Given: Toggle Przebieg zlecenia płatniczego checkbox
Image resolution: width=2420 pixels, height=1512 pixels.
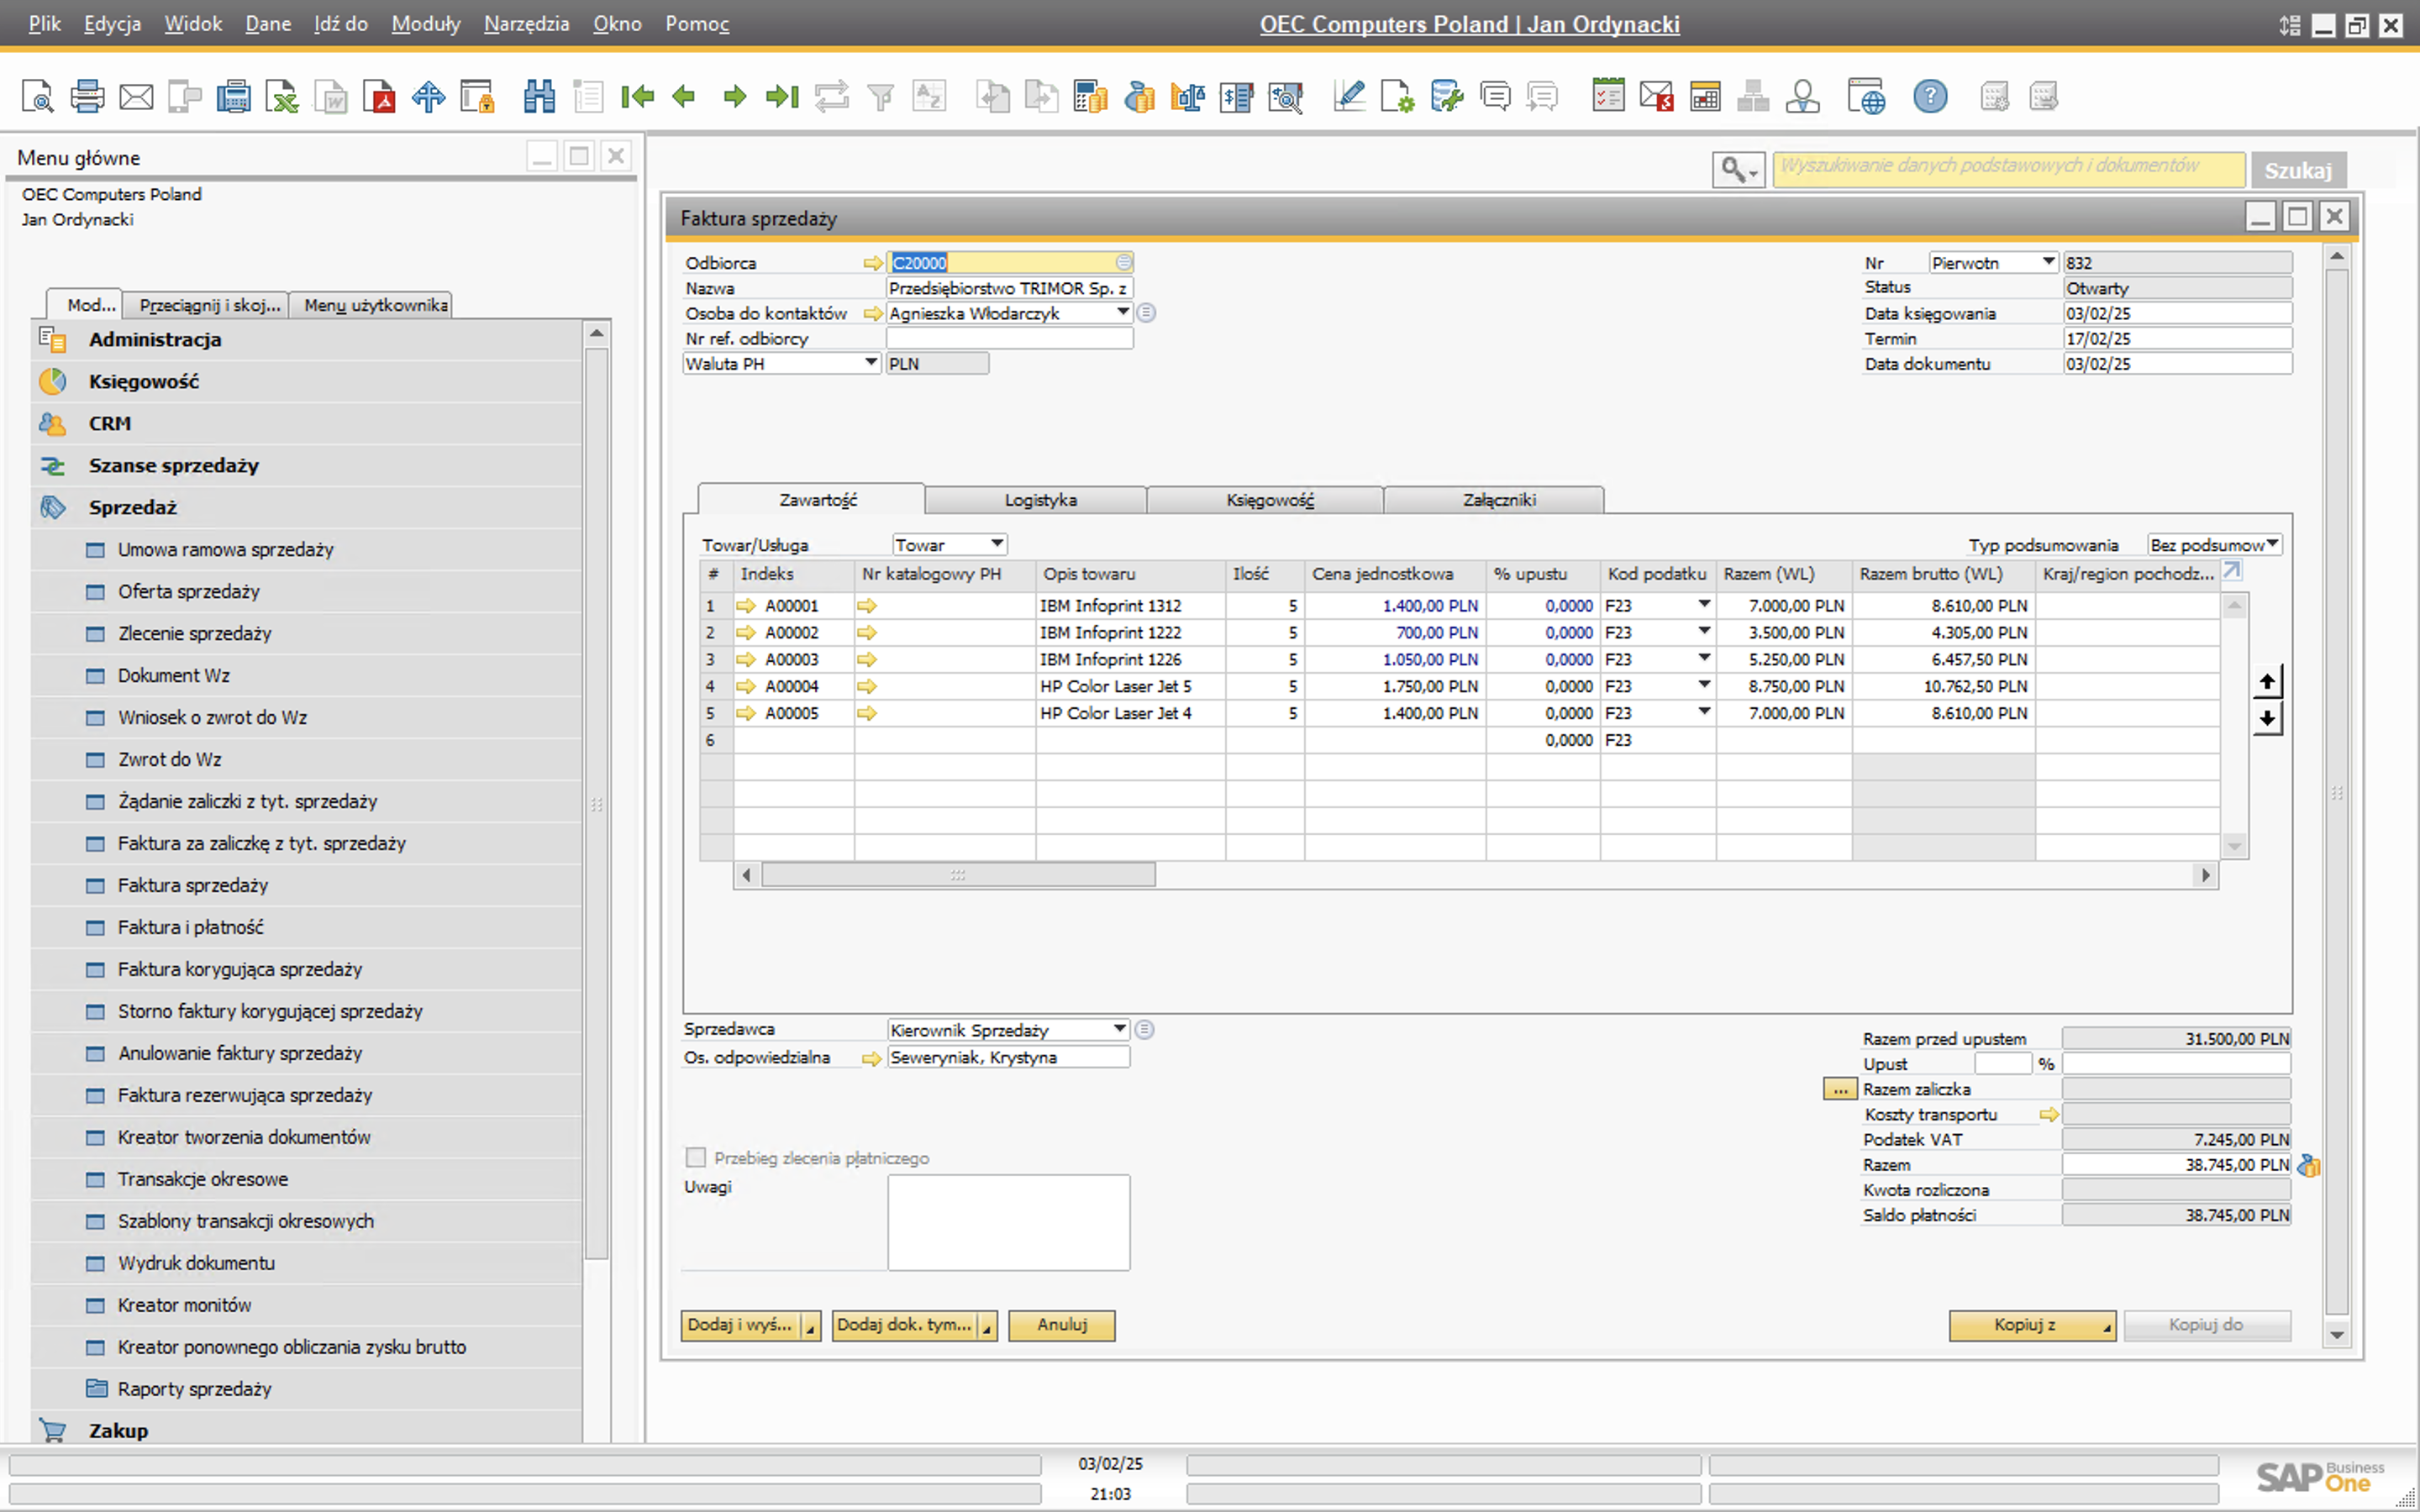Looking at the screenshot, I should 696,1157.
